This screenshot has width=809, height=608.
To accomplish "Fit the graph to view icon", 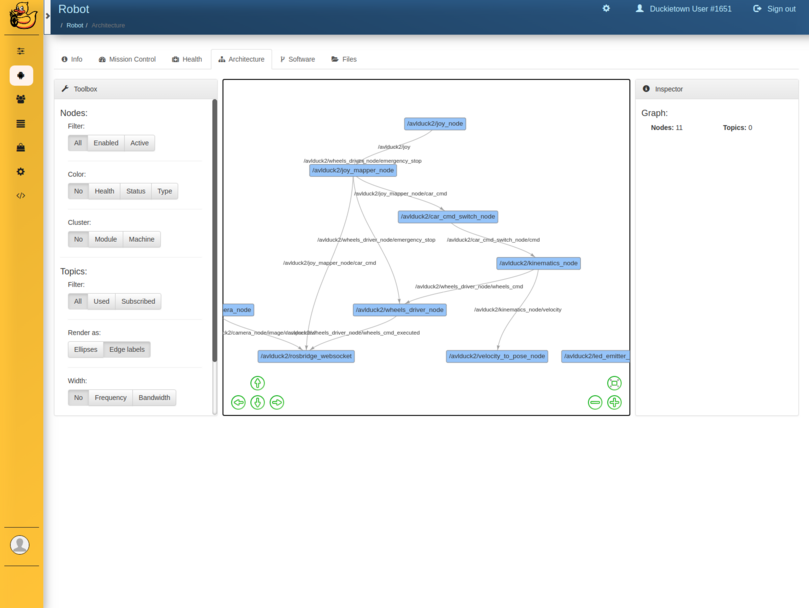I will point(614,383).
